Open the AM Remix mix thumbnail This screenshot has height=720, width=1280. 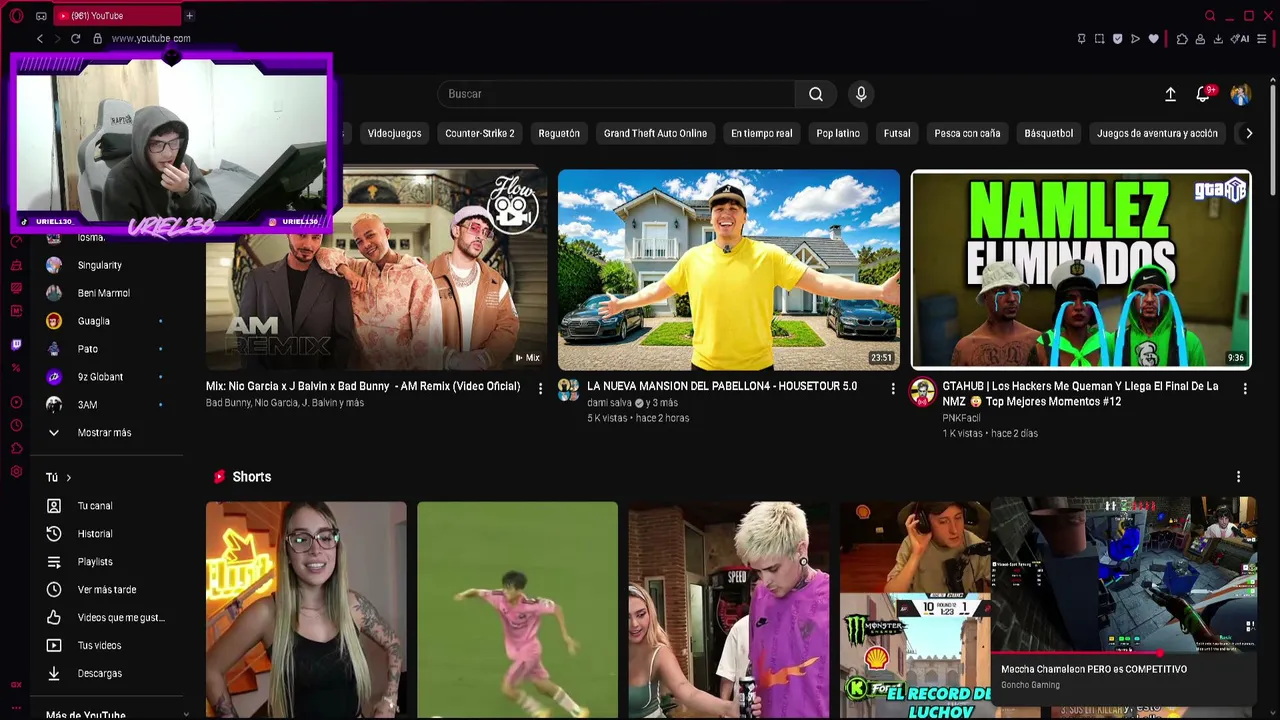click(x=376, y=269)
